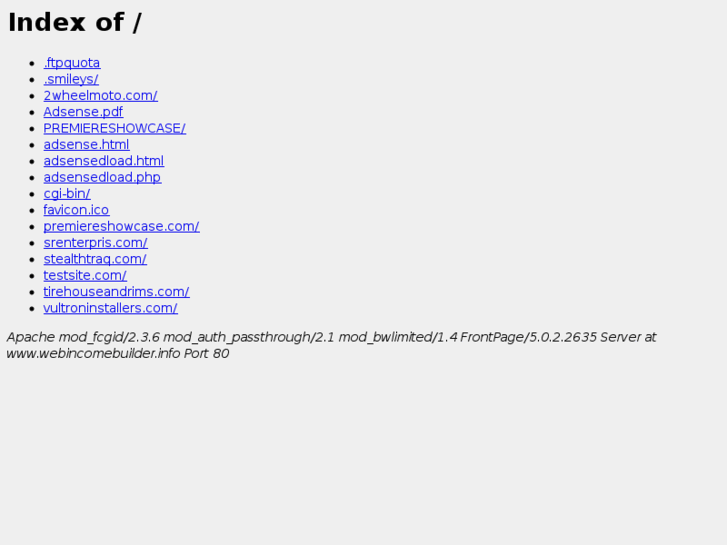Image resolution: width=727 pixels, height=545 pixels.
Task: Click the adsensedload.html link
Action: 104,160
